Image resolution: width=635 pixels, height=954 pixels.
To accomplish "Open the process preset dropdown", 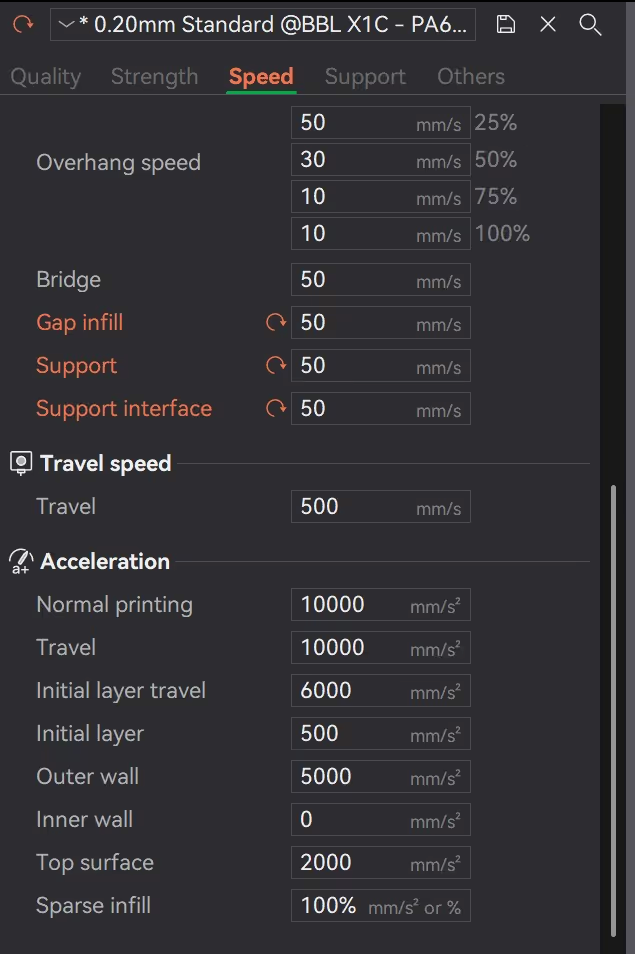I will [x=262, y=25].
